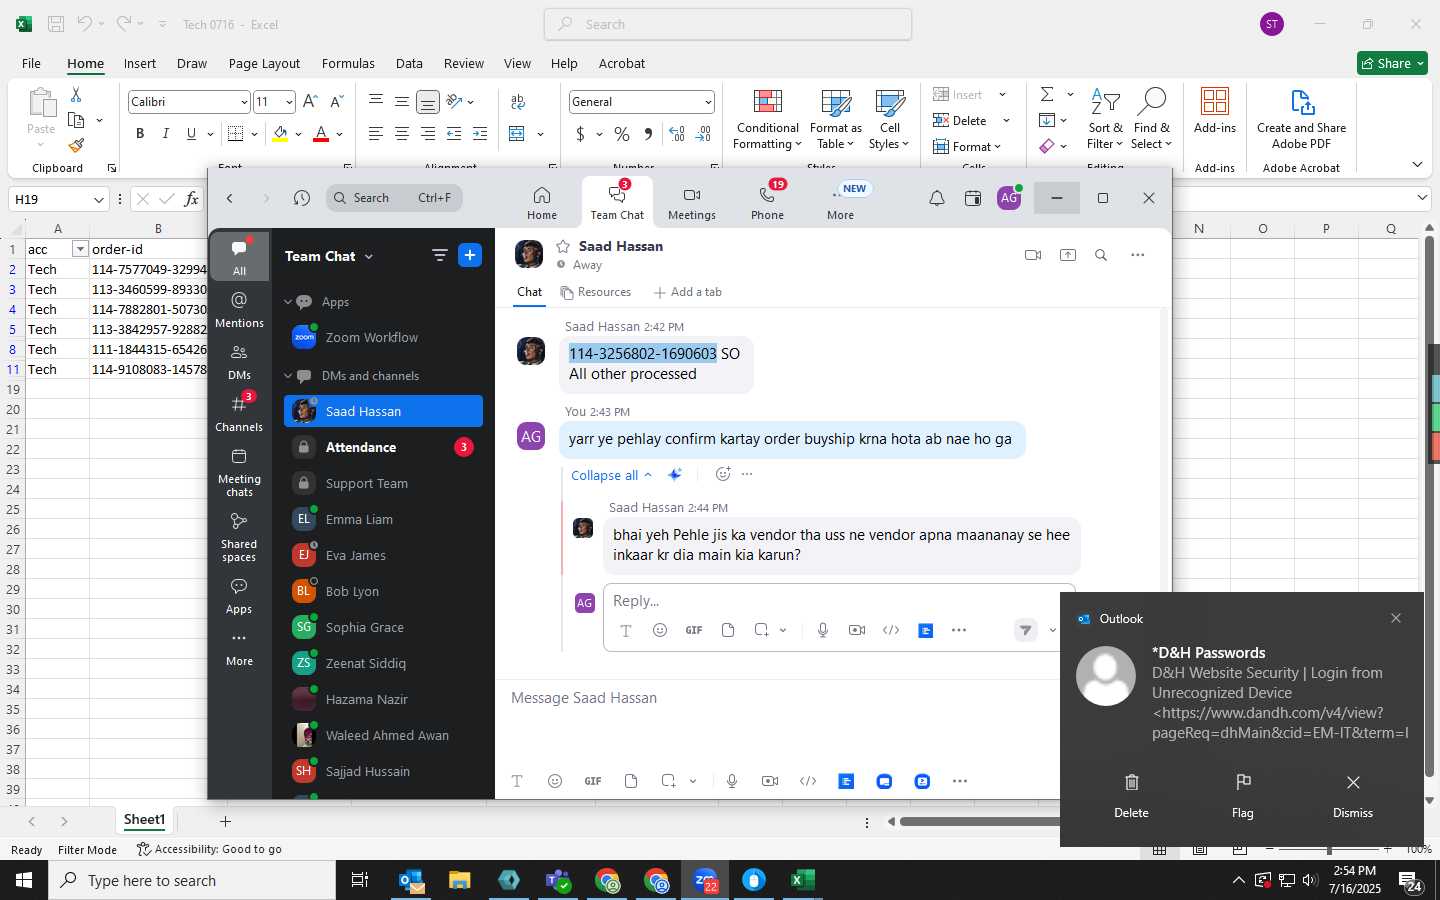1440x900 pixels.
Task: Open Zoom Phone tab
Action: [x=767, y=203]
